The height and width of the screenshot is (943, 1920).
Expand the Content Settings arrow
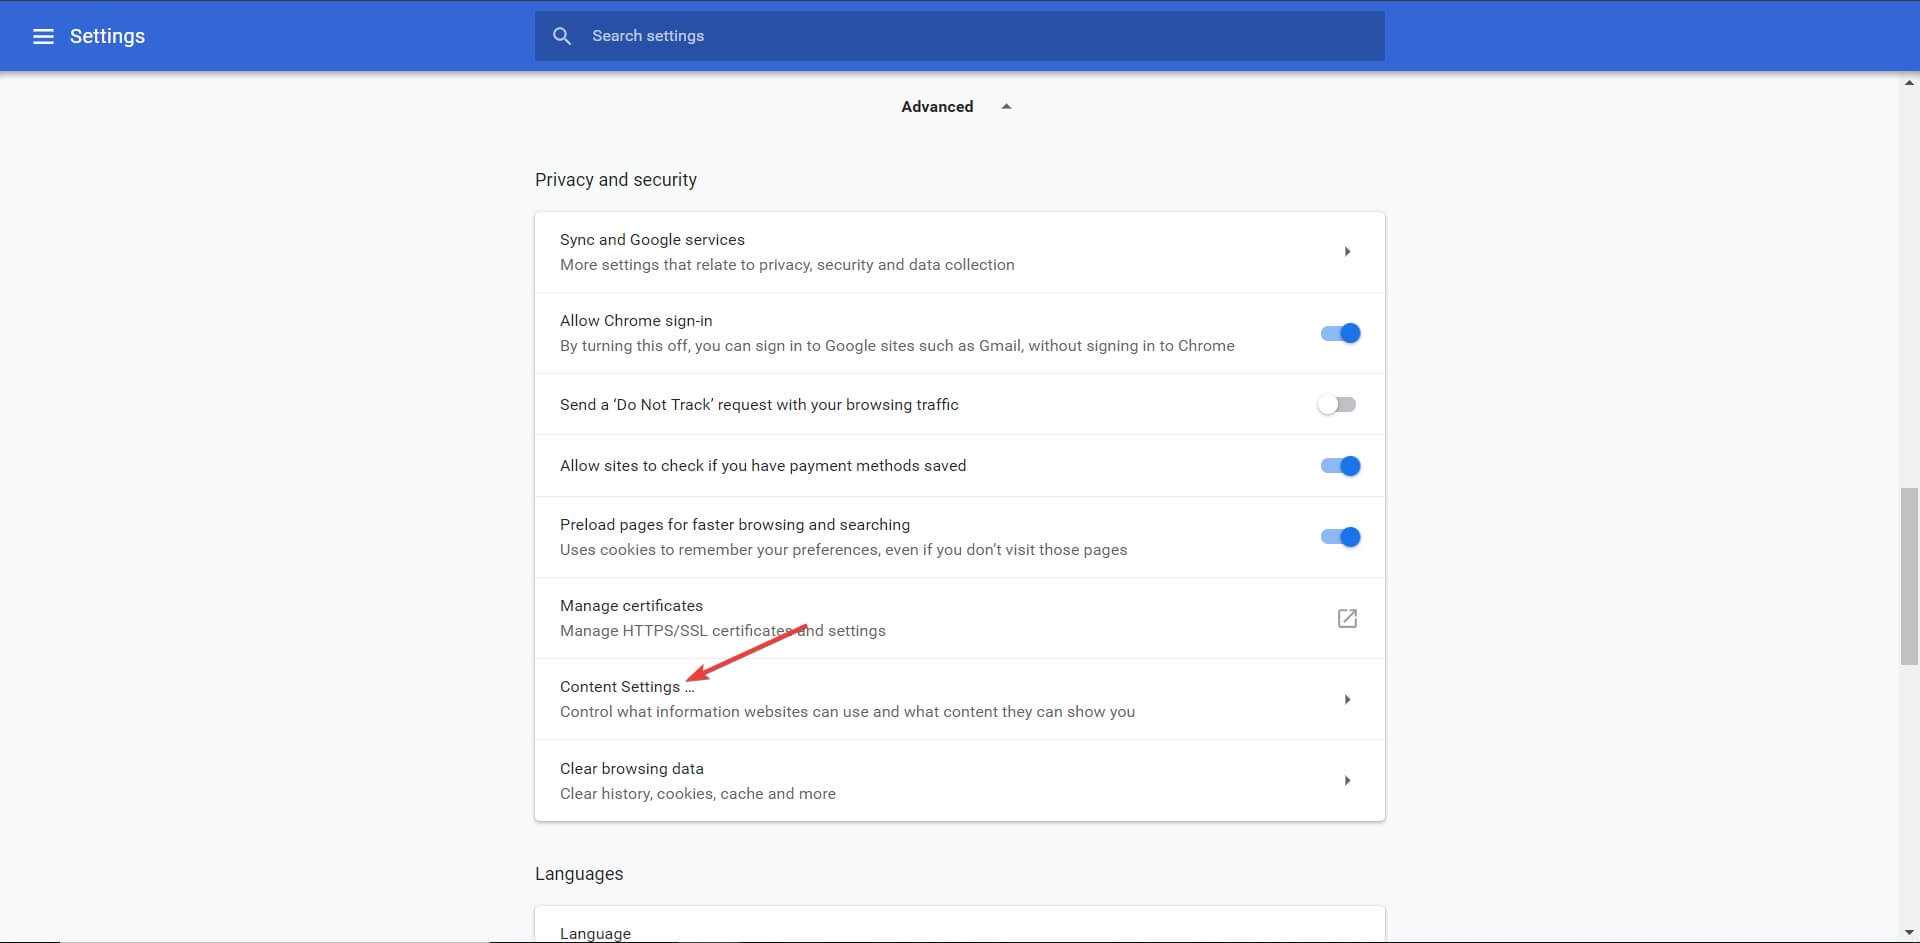(1347, 700)
